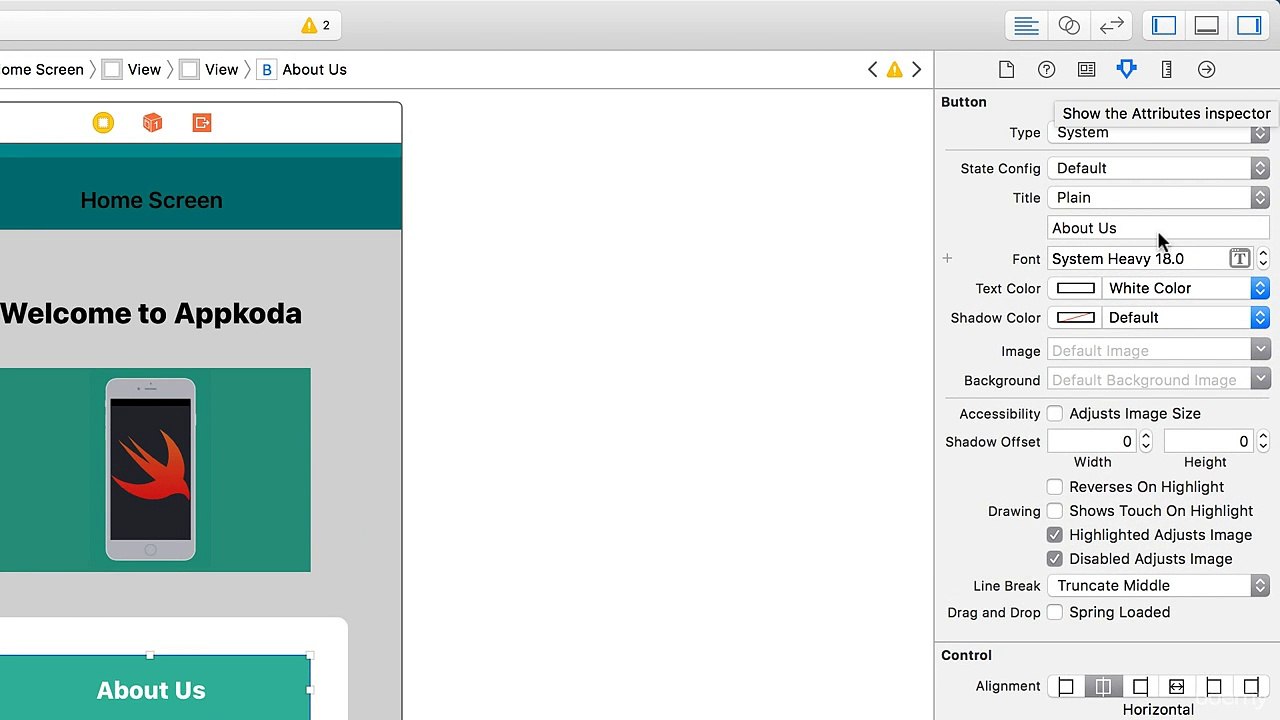Go to next issue in jump bar

(x=916, y=69)
